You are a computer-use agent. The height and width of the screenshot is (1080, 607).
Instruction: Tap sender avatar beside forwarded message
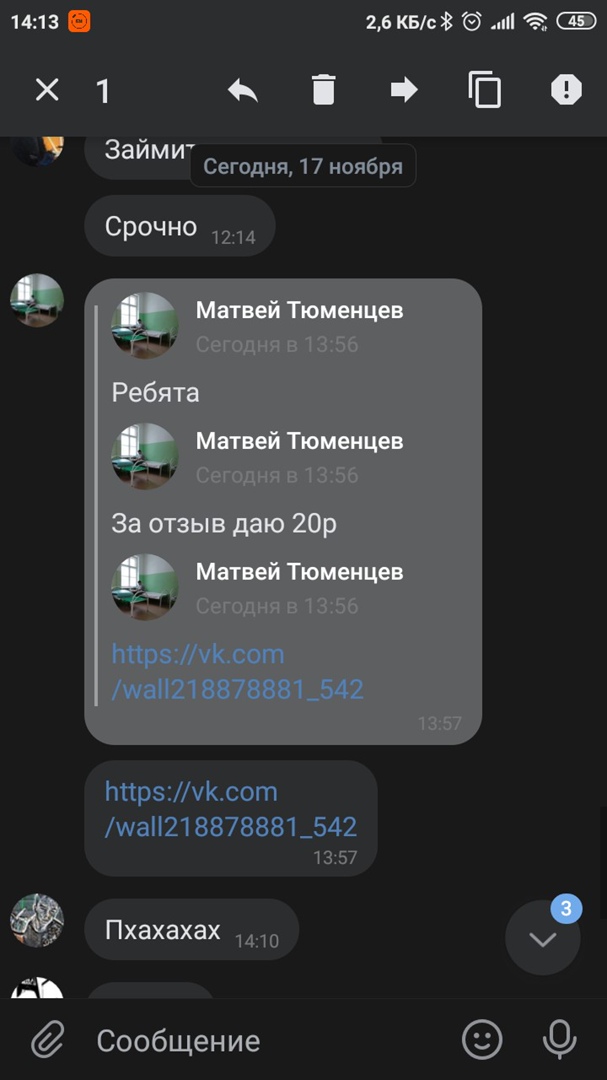pos(37,300)
